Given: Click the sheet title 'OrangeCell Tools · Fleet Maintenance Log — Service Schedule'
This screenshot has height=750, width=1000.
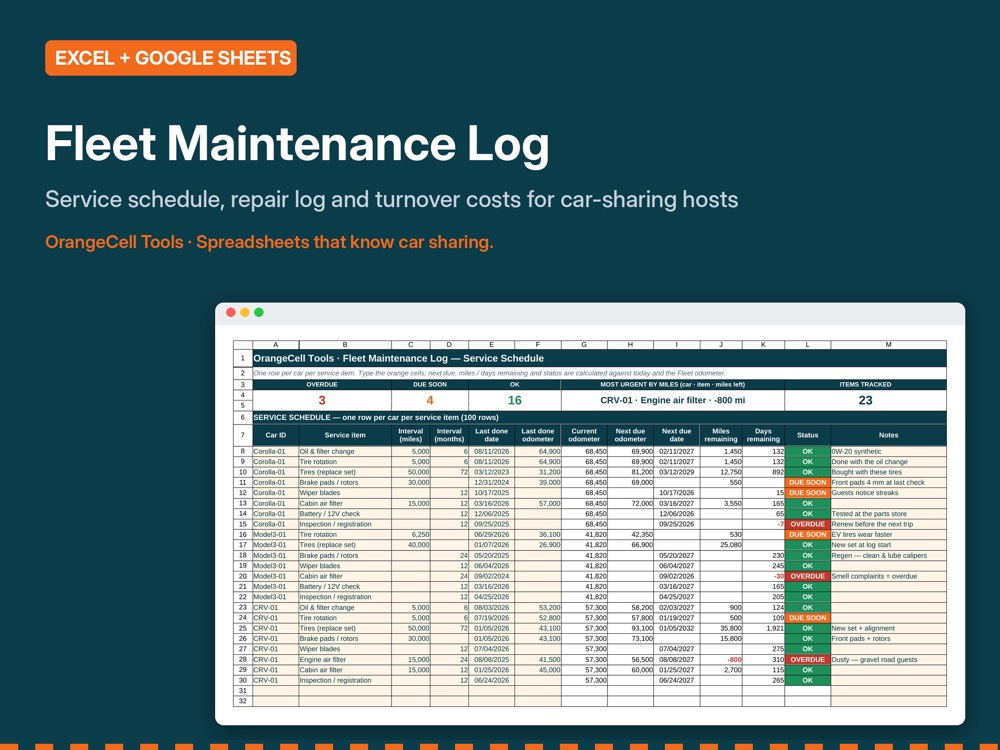Looking at the screenshot, I should 399,358.
